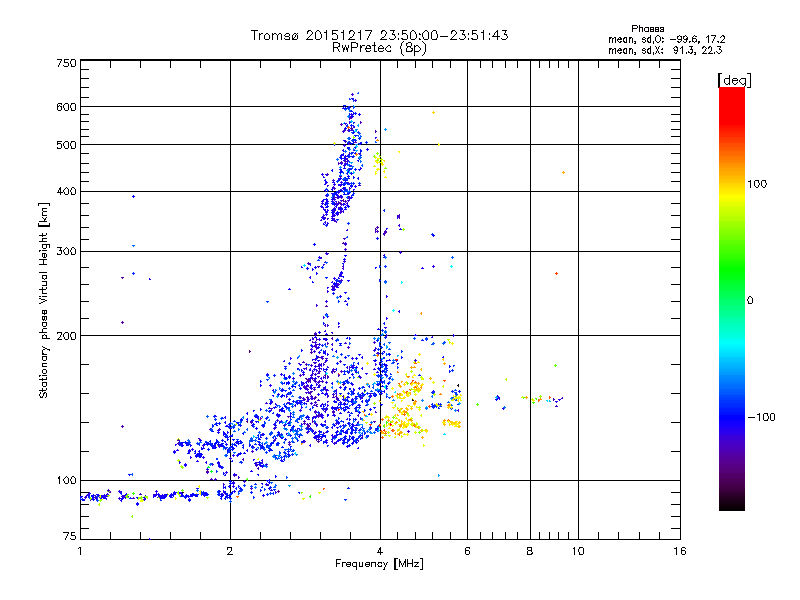The width and height of the screenshot is (800, 600).
Task: Click the "75" y-axis tick label
Action: pyautogui.click(x=70, y=536)
